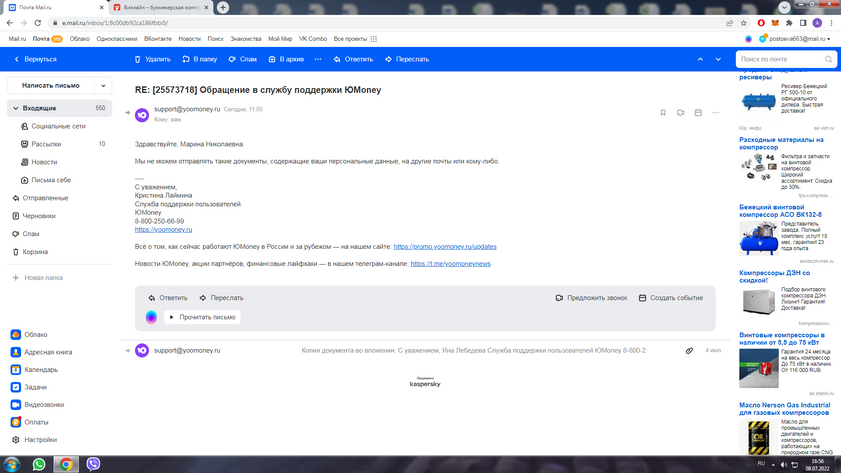Screen dimensions: 841x473
Task: Click Предложить звонок
Action: click(591, 298)
